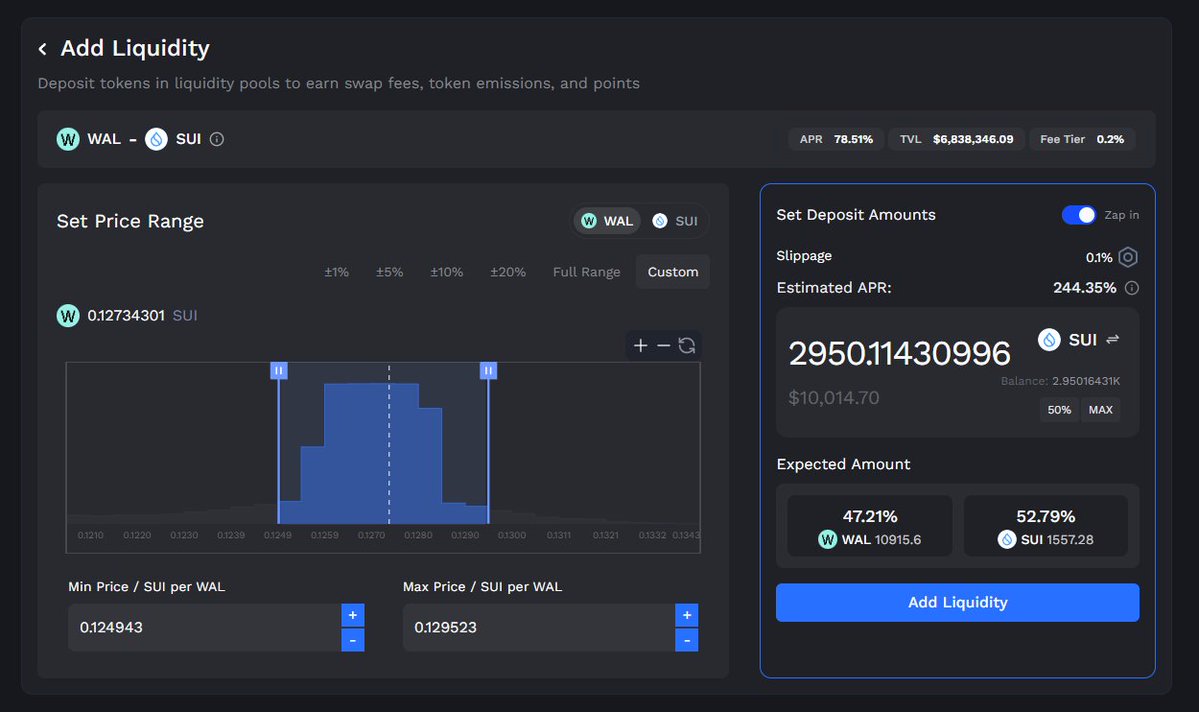This screenshot has width=1199, height=712.
Task: Click the left price range slider handle
Action: (x=279, y=371)
